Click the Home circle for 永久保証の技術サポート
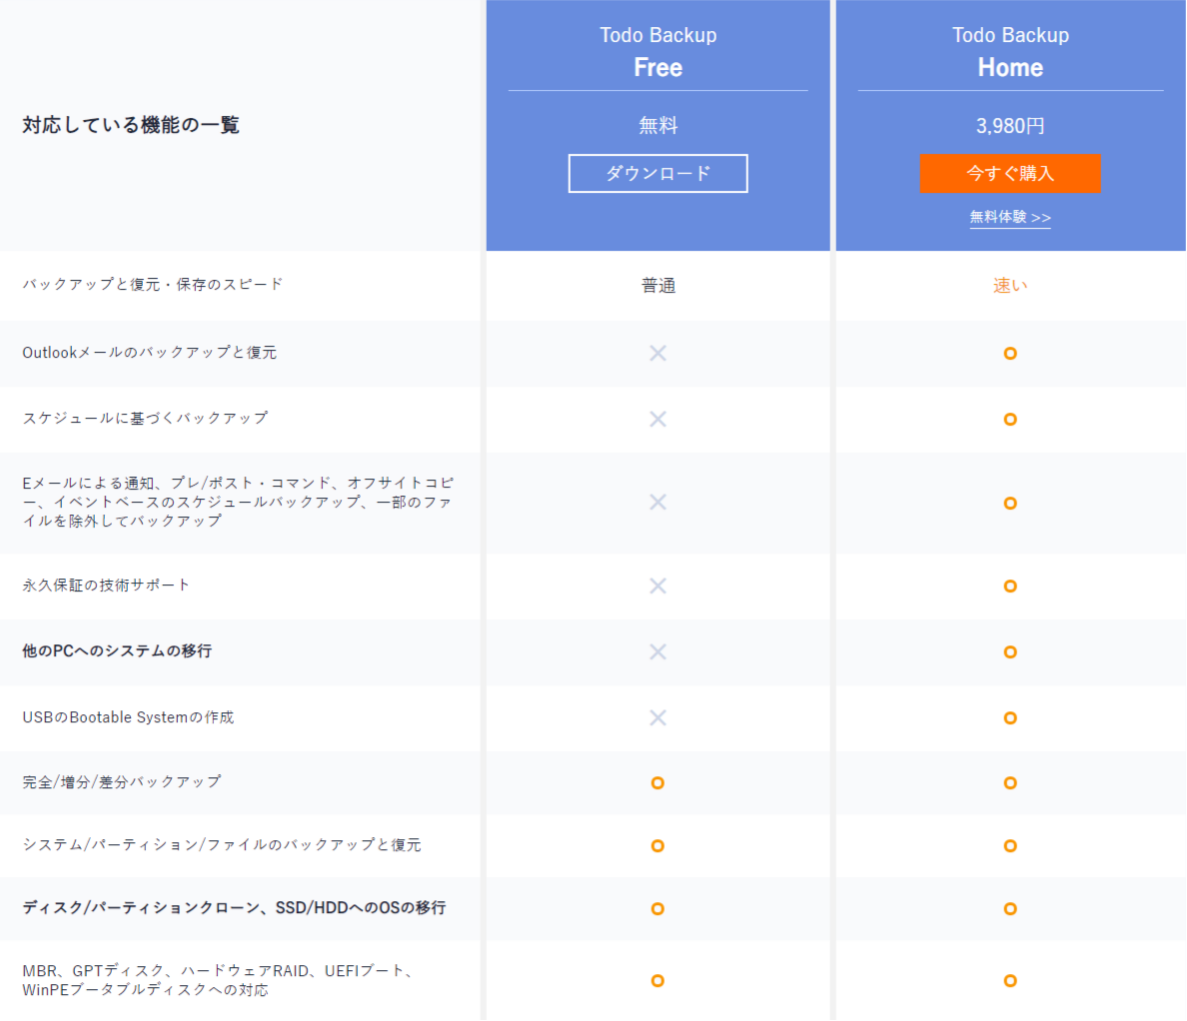This screenshot has width=1187, height=1021. point(1010,586)
